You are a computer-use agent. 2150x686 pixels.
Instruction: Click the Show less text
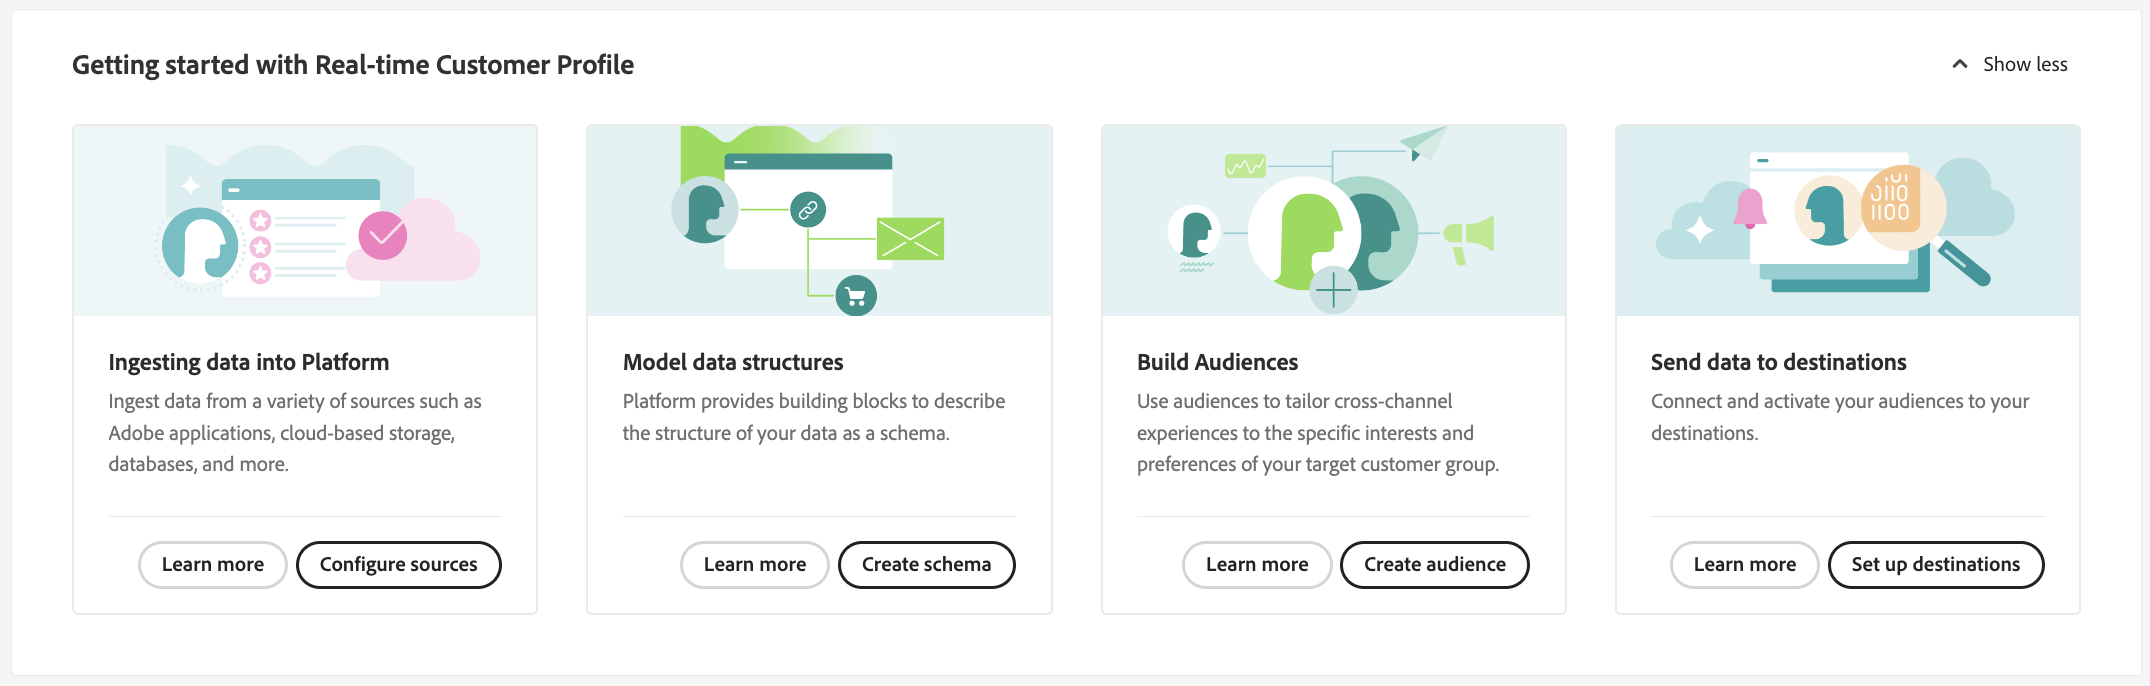(x=2025, y=64)
